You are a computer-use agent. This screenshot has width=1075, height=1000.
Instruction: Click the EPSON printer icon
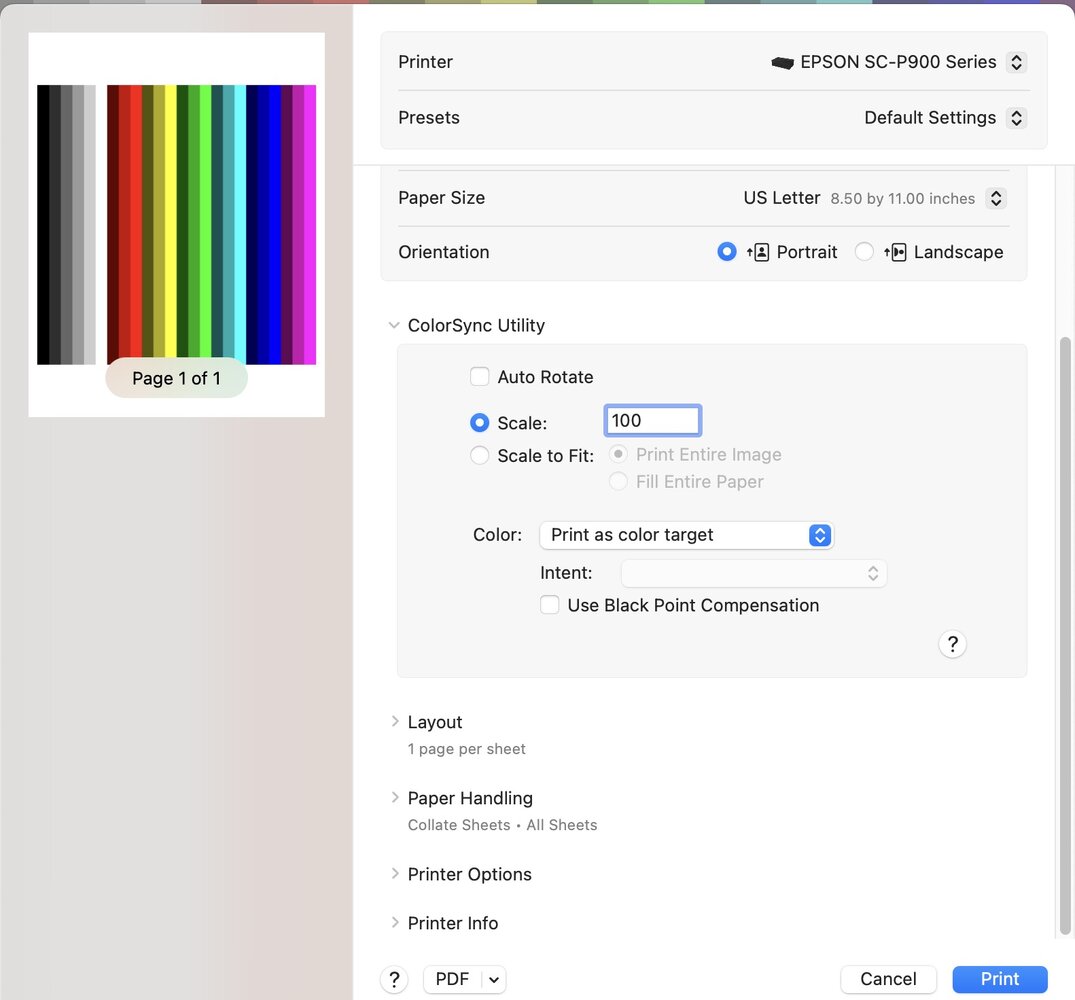pyautogui.click(x=782, y=62)
